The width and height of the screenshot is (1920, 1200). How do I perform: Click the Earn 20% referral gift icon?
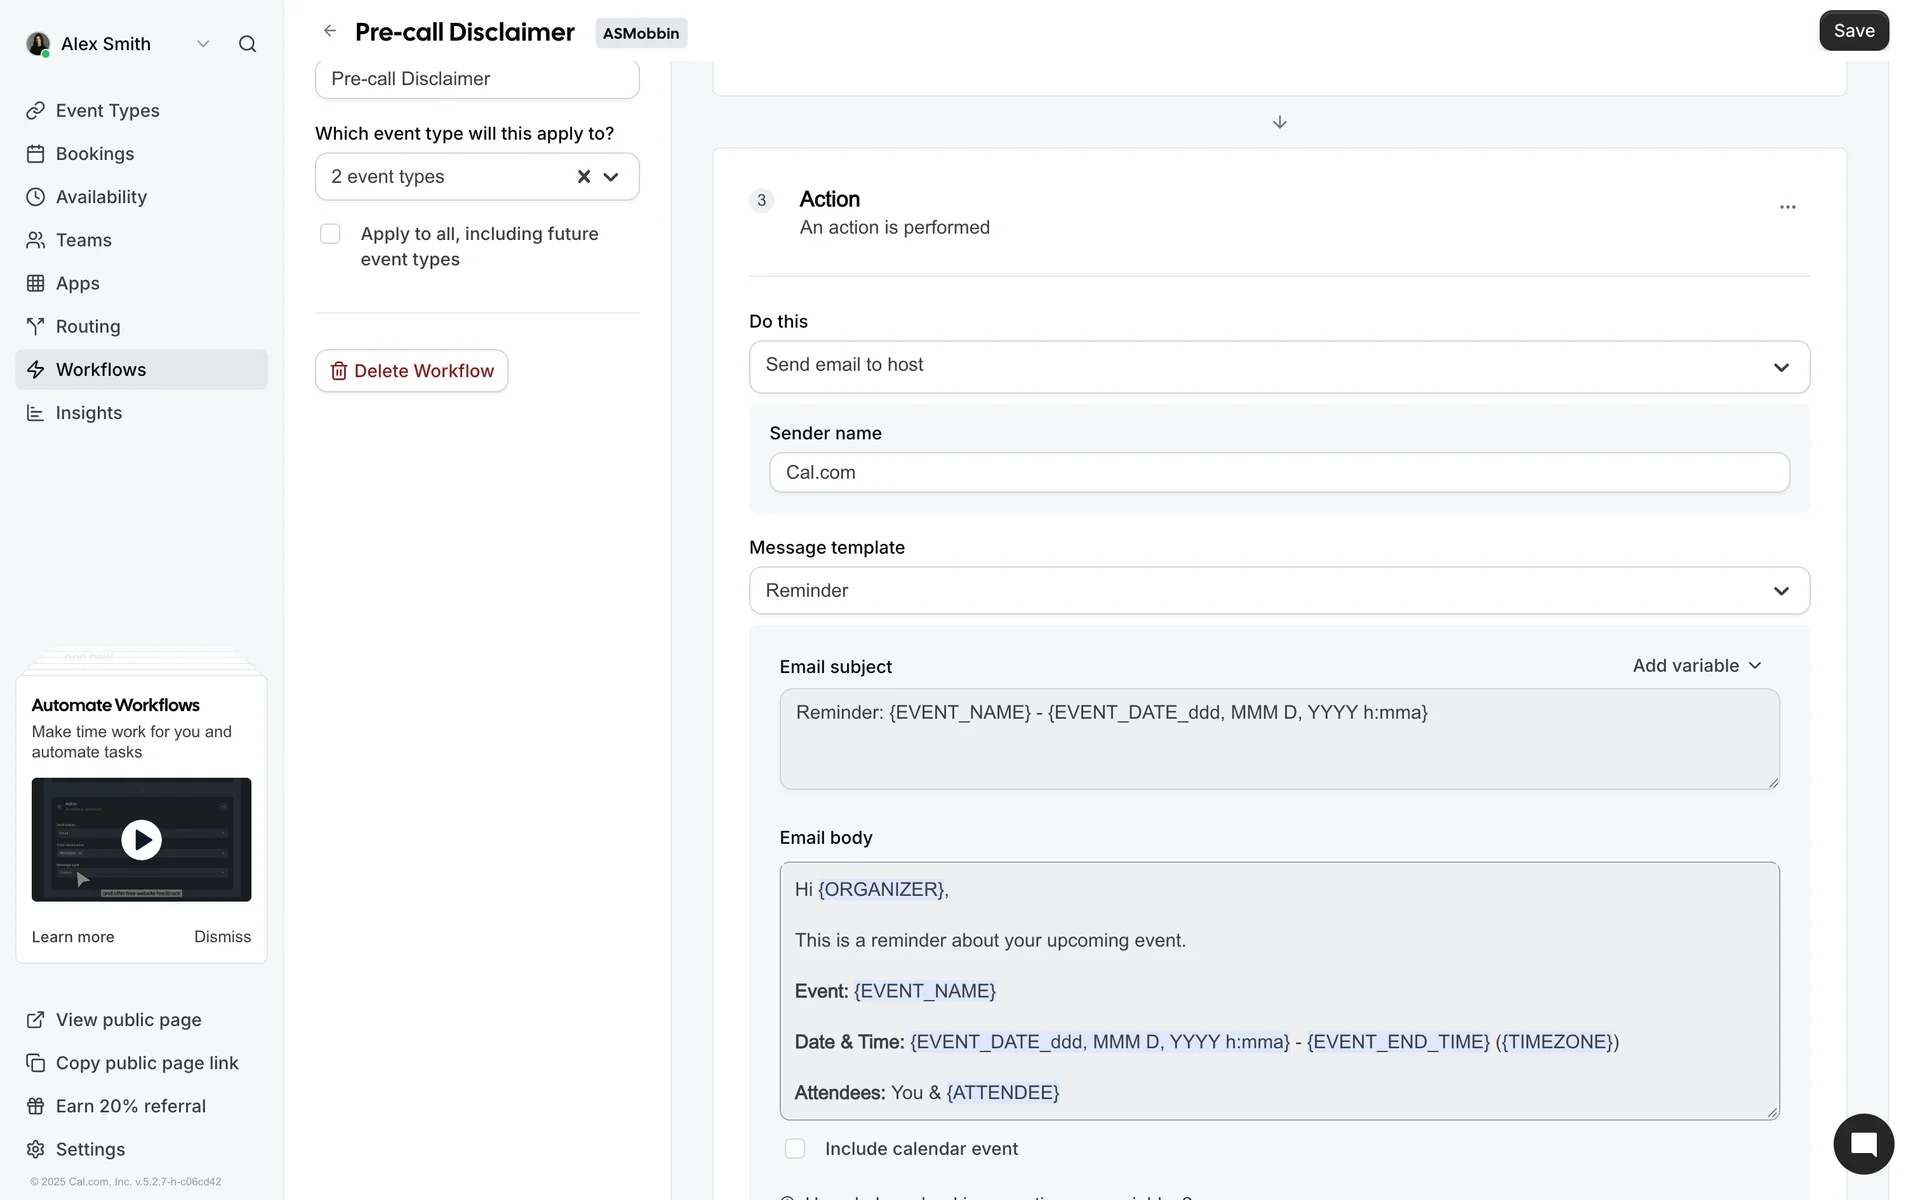(x=36, y=1106)
